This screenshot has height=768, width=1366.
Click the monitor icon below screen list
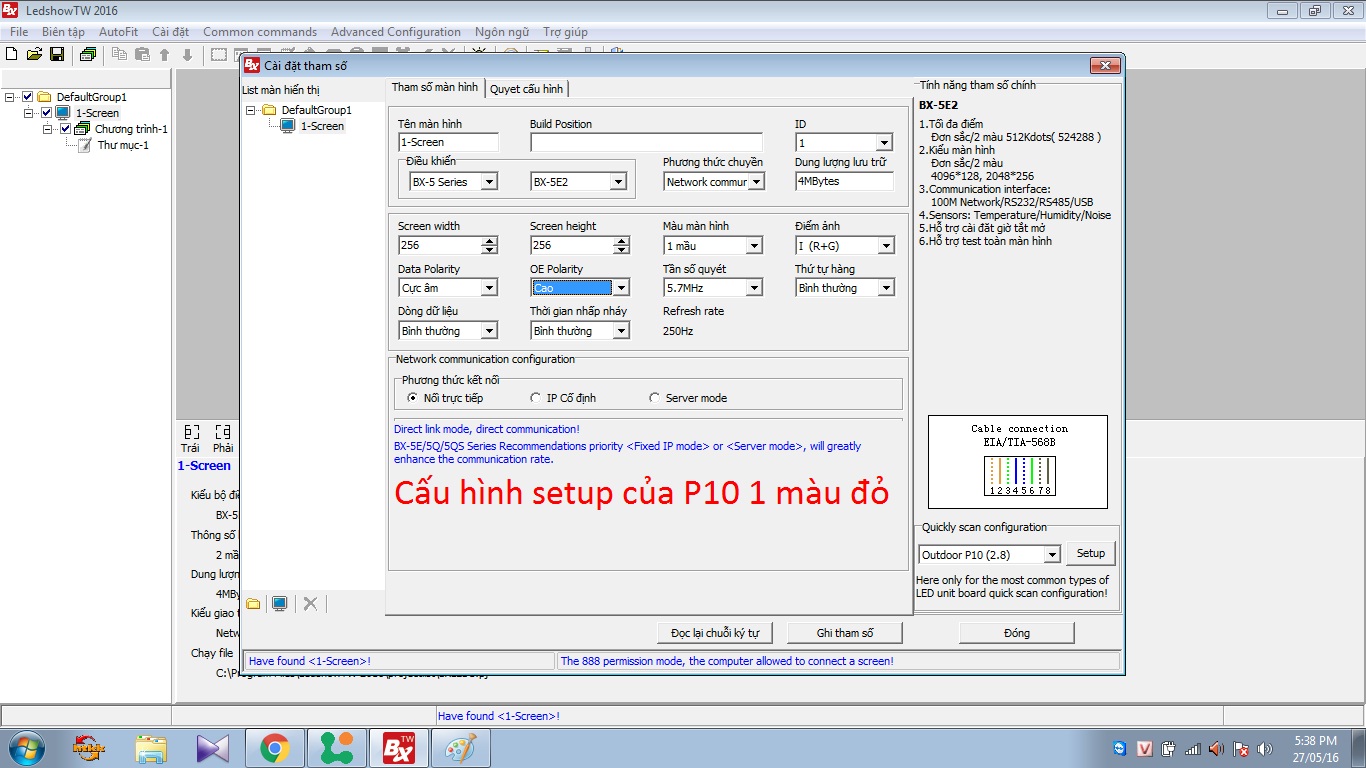coord(279,603)
